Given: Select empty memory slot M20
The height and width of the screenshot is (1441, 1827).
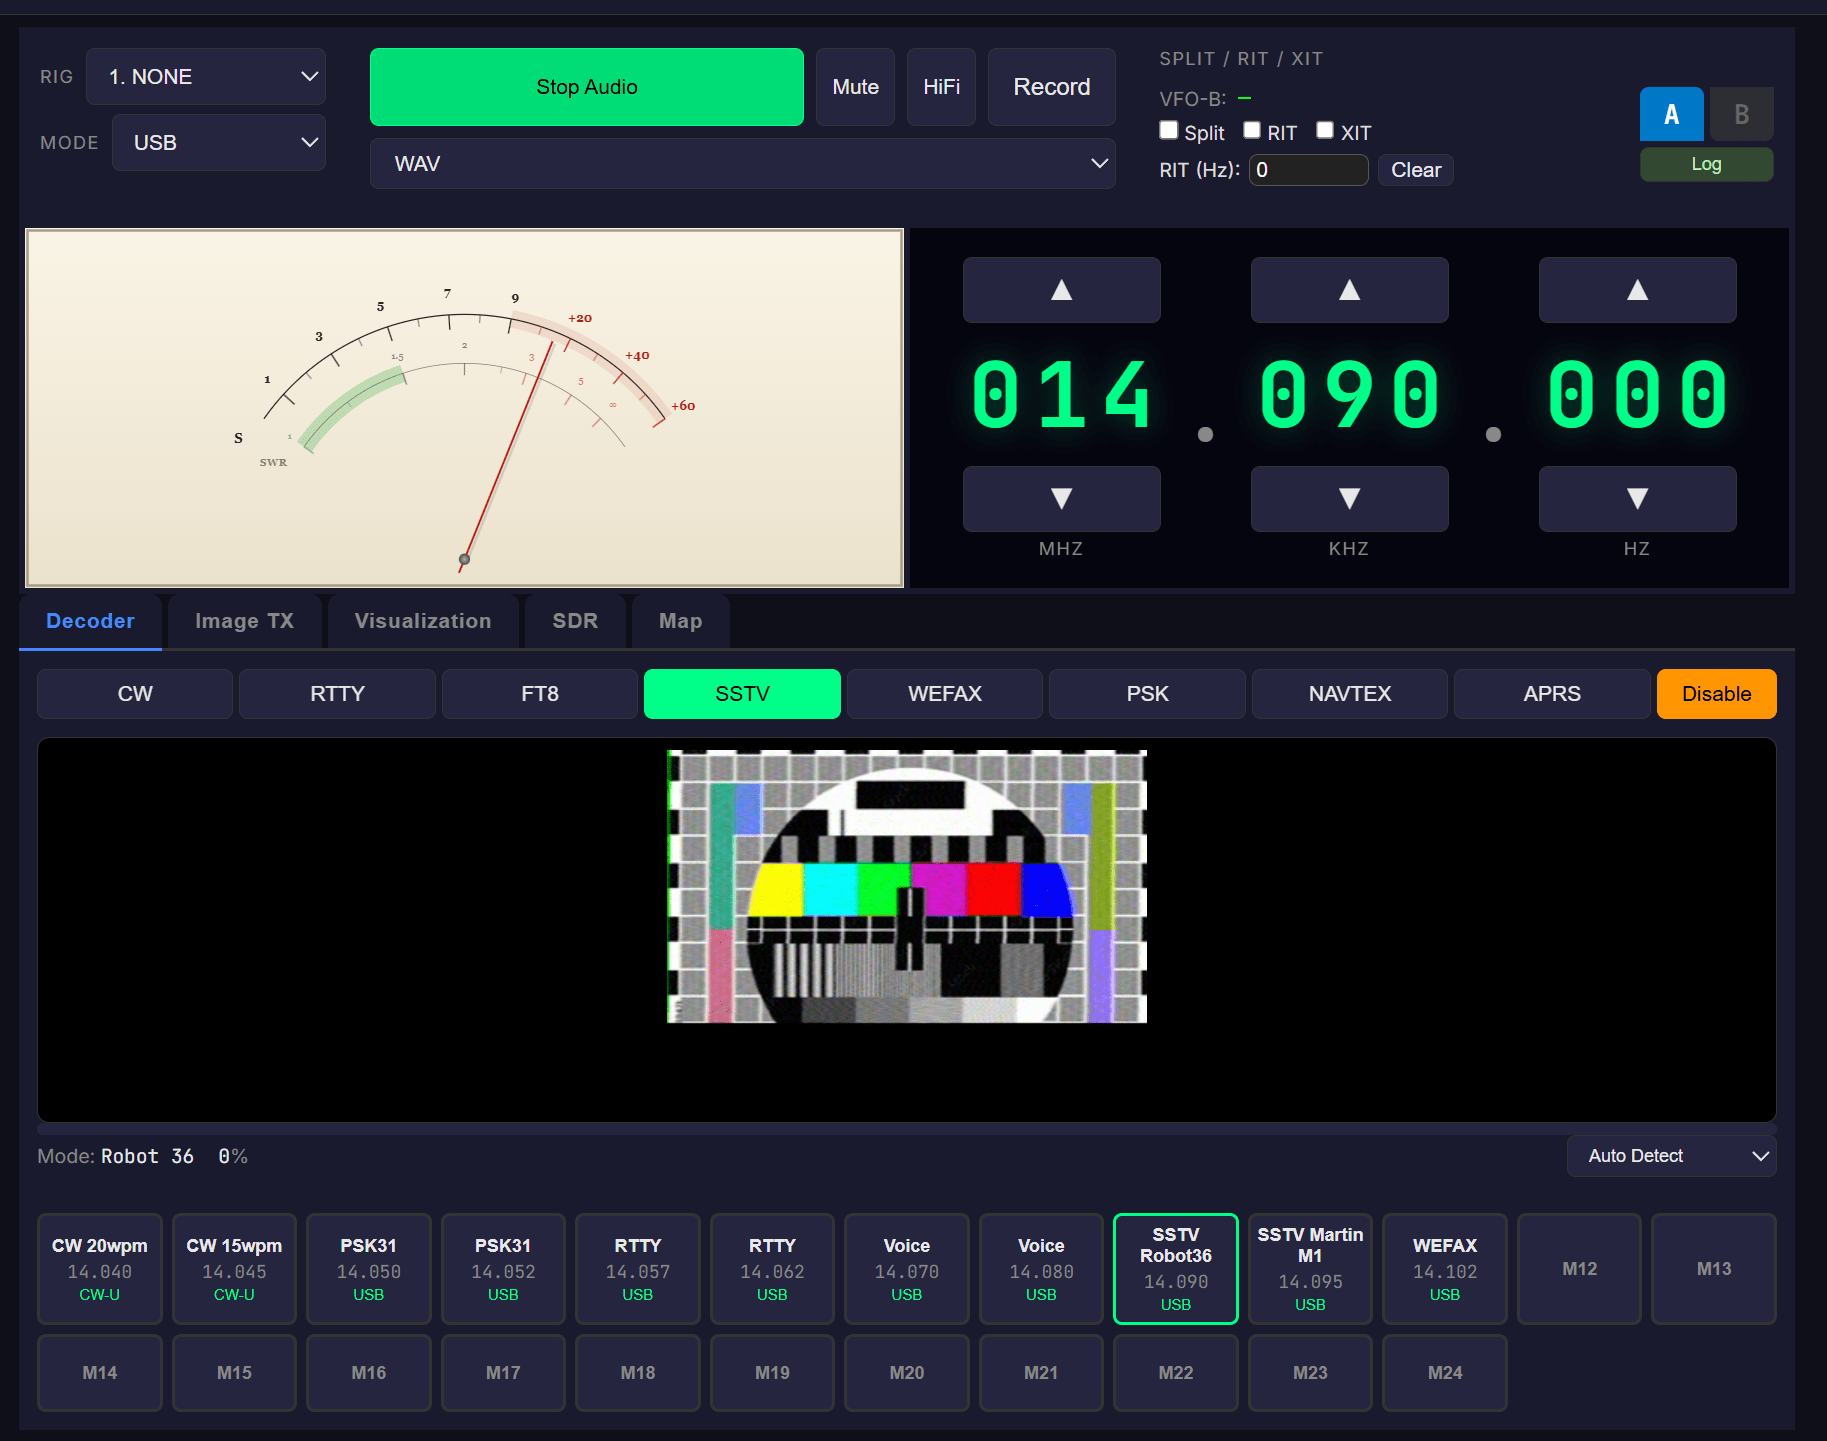Looking at the screenshot, I should pos(907,1373).
